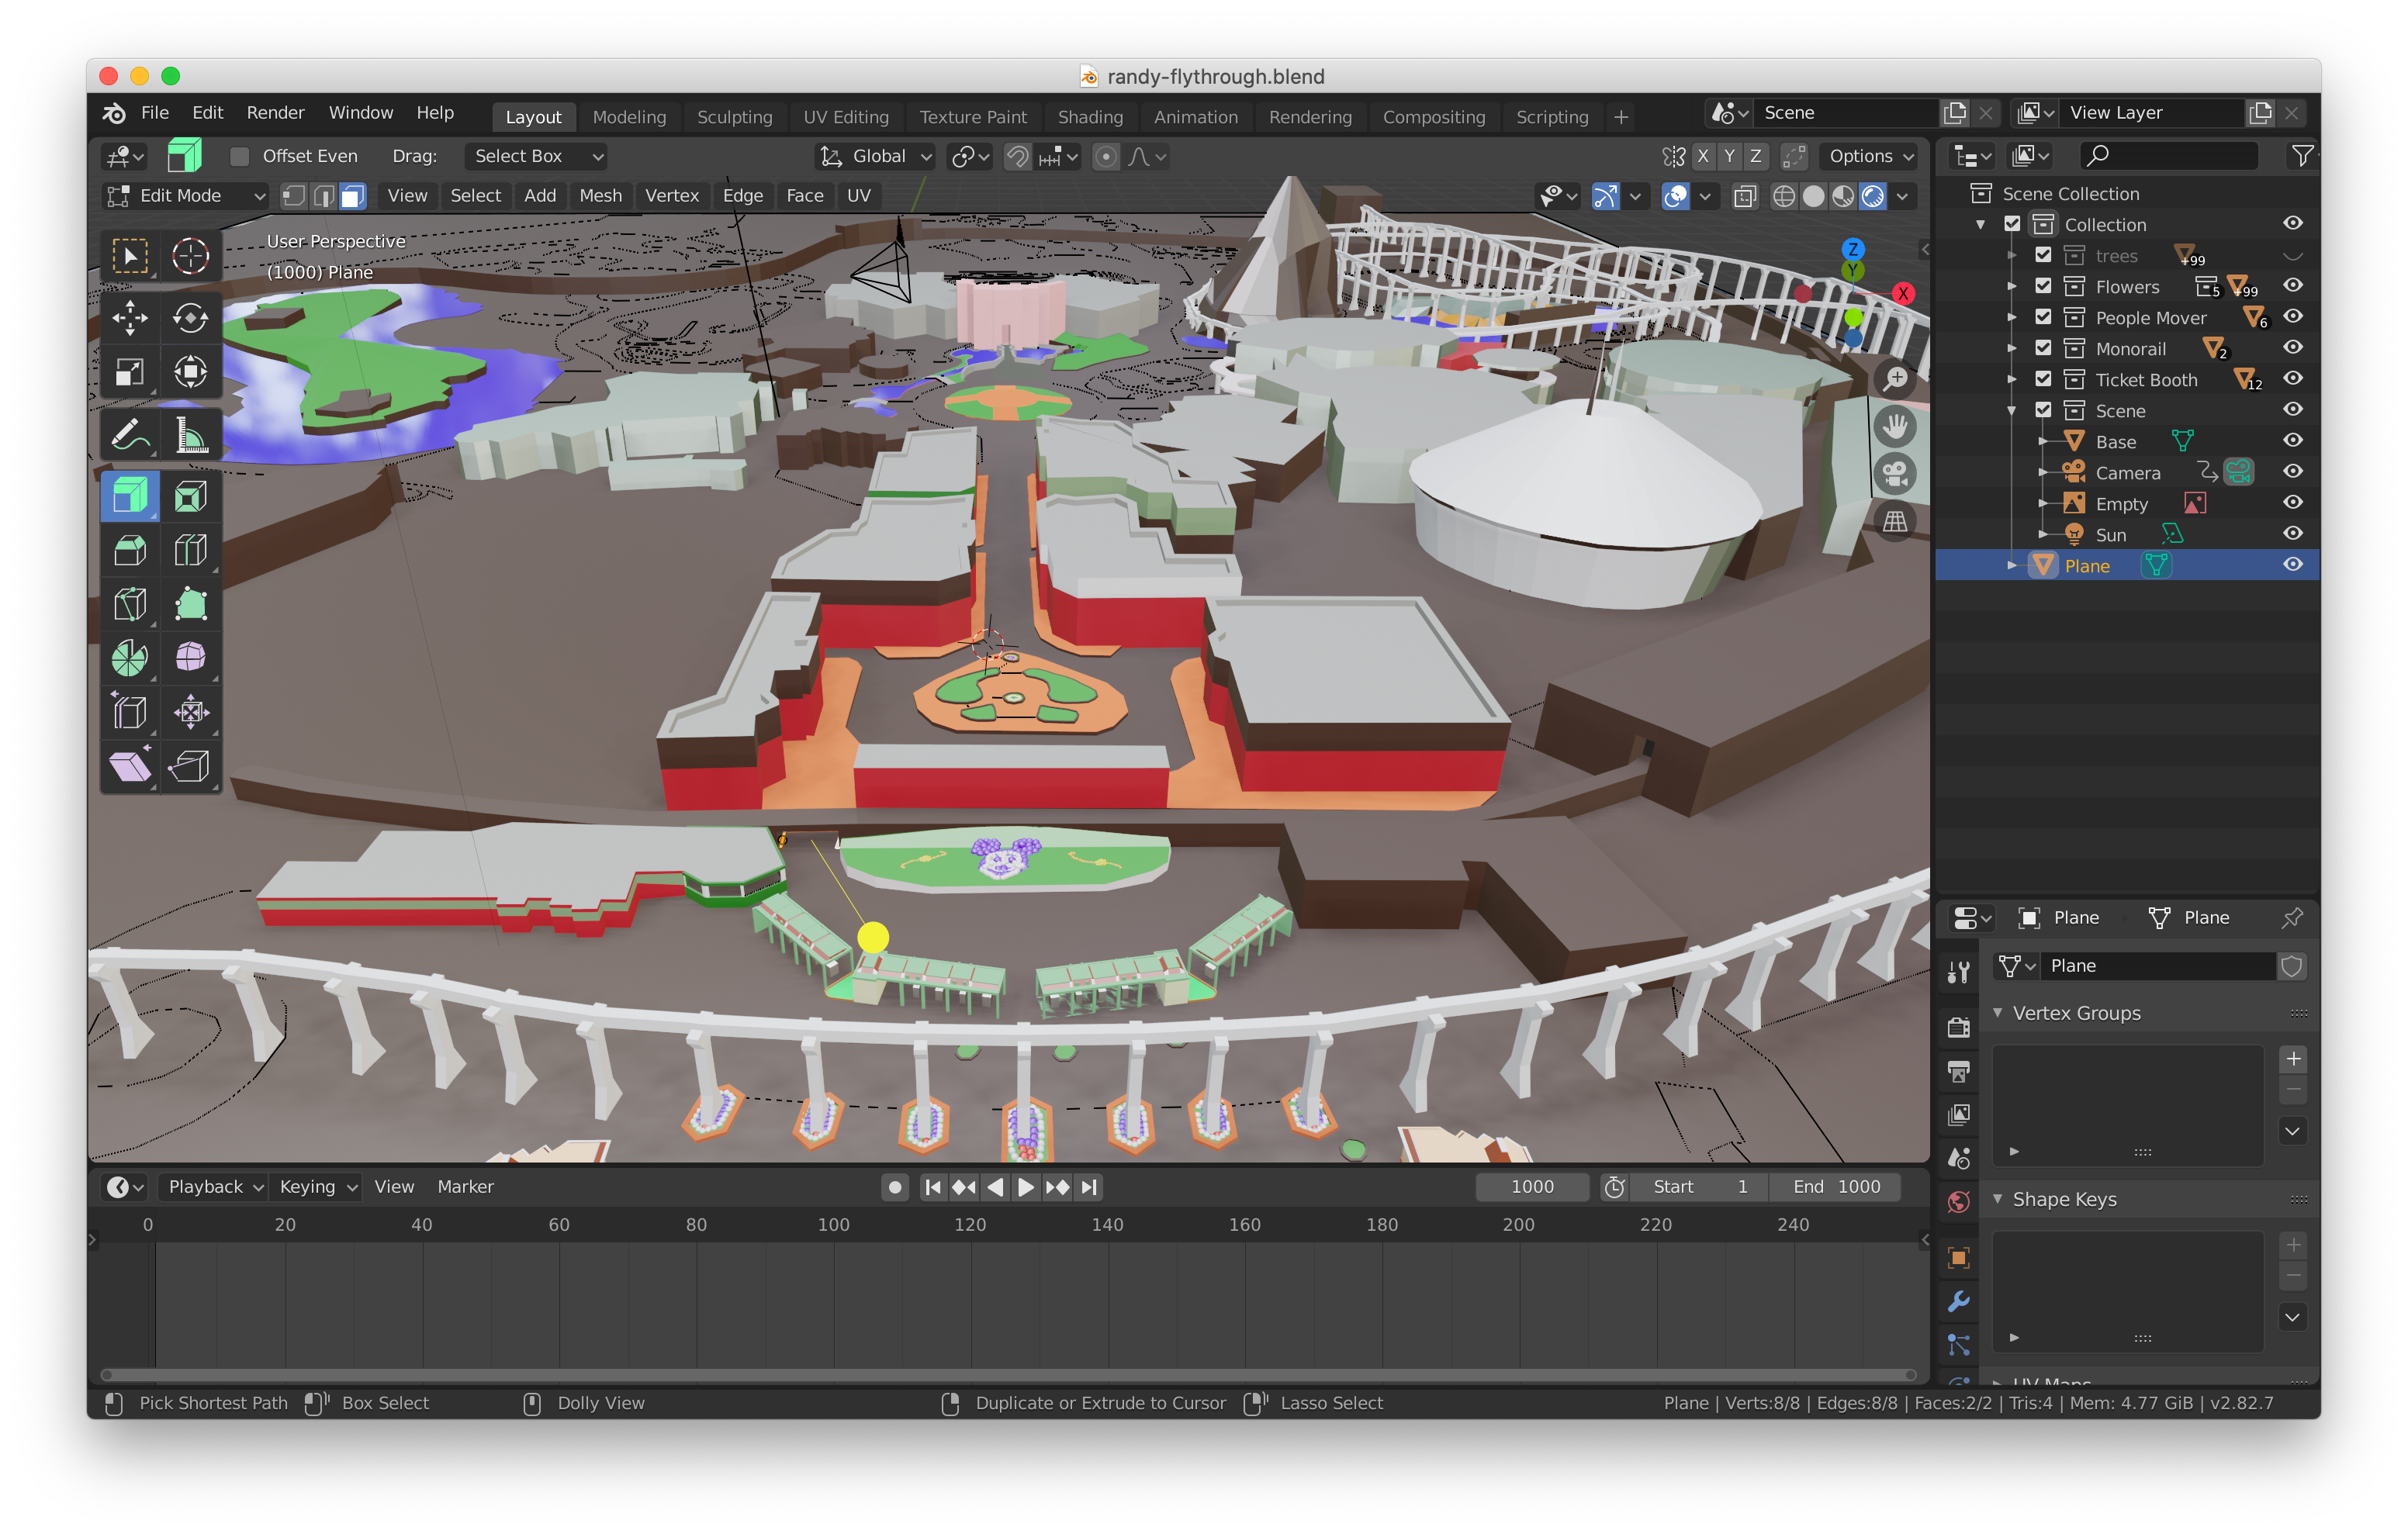Activate the Inset Faces tool

pyautogui.click(x=190, y=497)
